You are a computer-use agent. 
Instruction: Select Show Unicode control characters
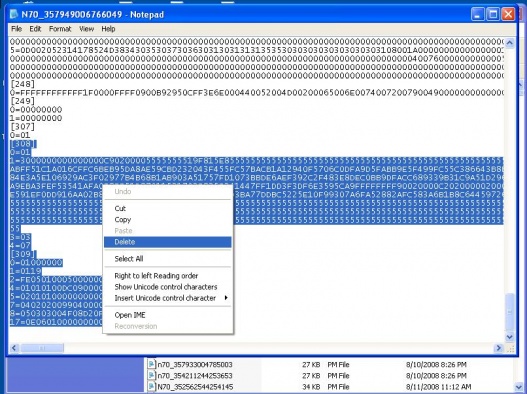pyautogui.click(x=167, y=287)
